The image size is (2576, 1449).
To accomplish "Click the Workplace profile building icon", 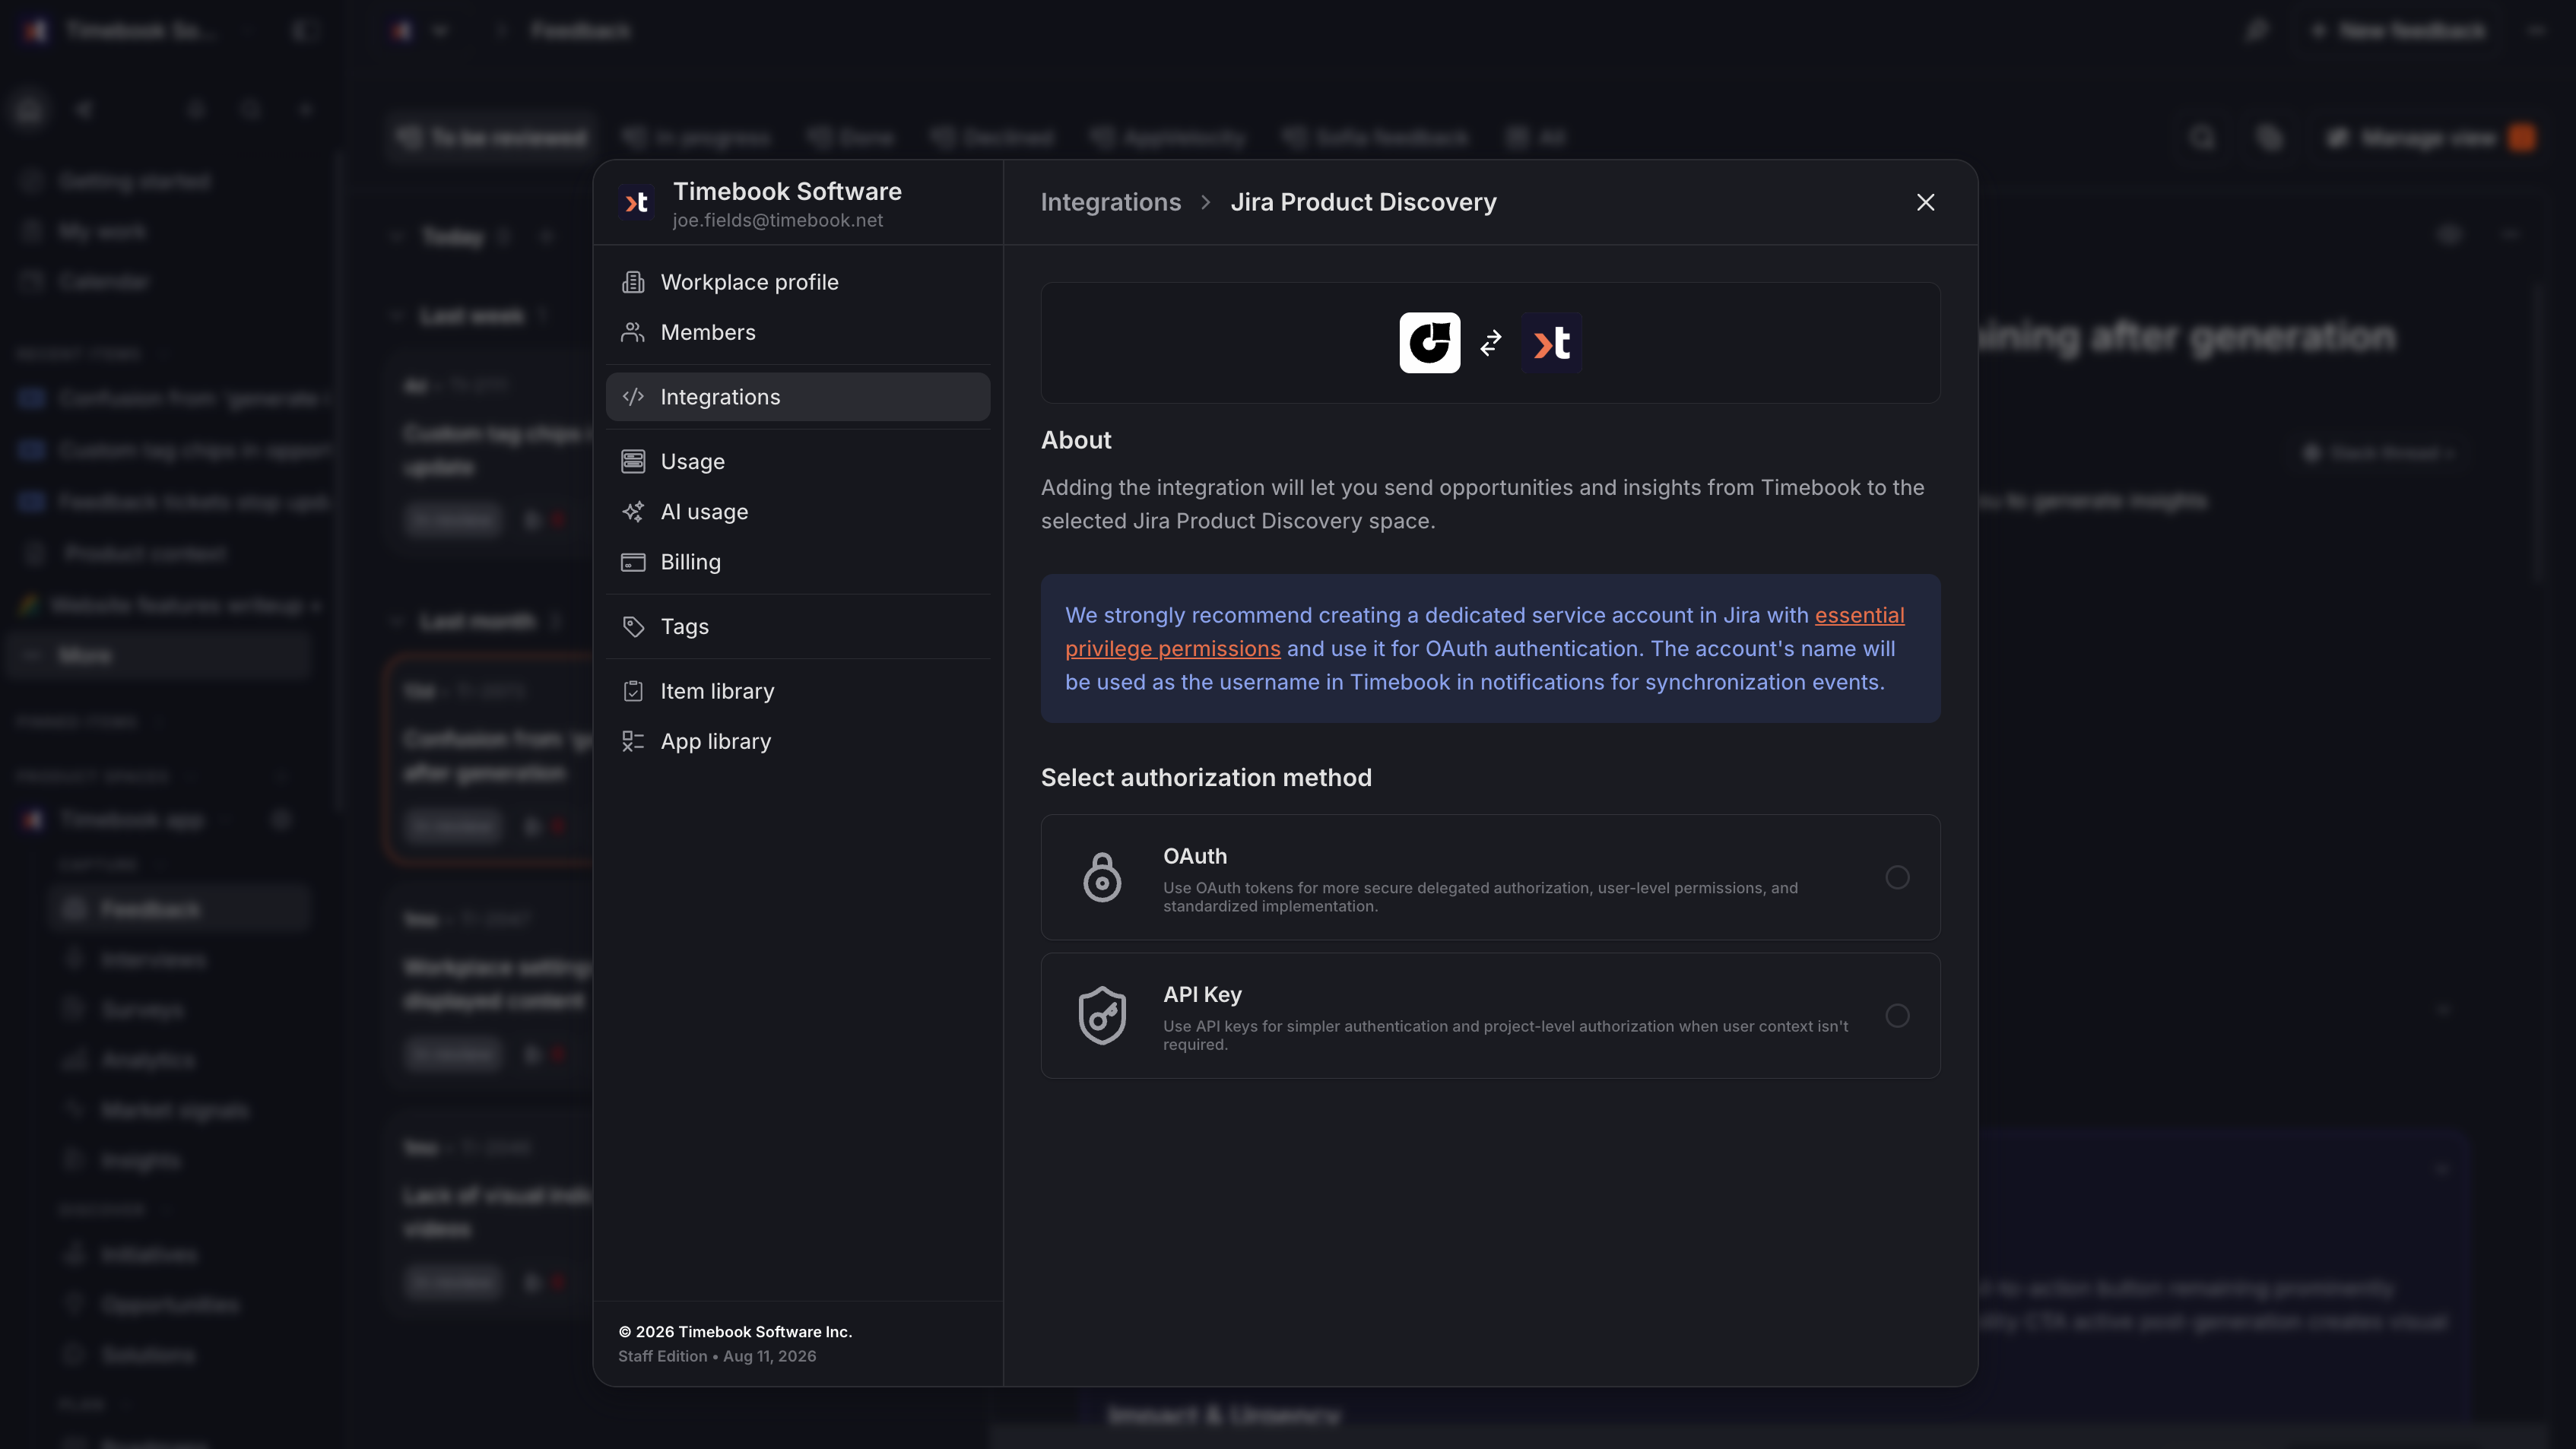I will (x=633, y=282).
